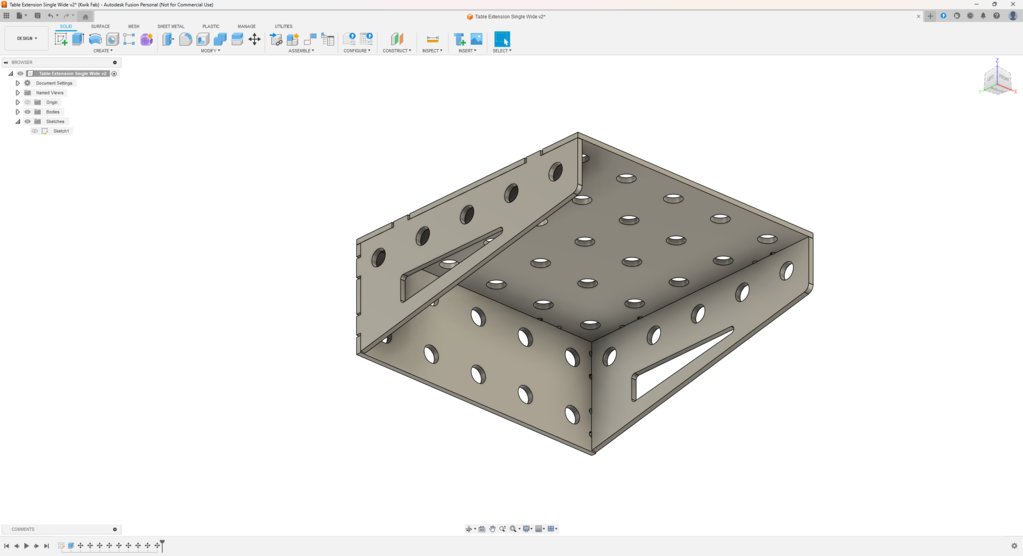Image resolution: width=1023 pixels, height=556 pixels.
Task: Toggle visibility of root component Table Extension
Action: point(20,74)
